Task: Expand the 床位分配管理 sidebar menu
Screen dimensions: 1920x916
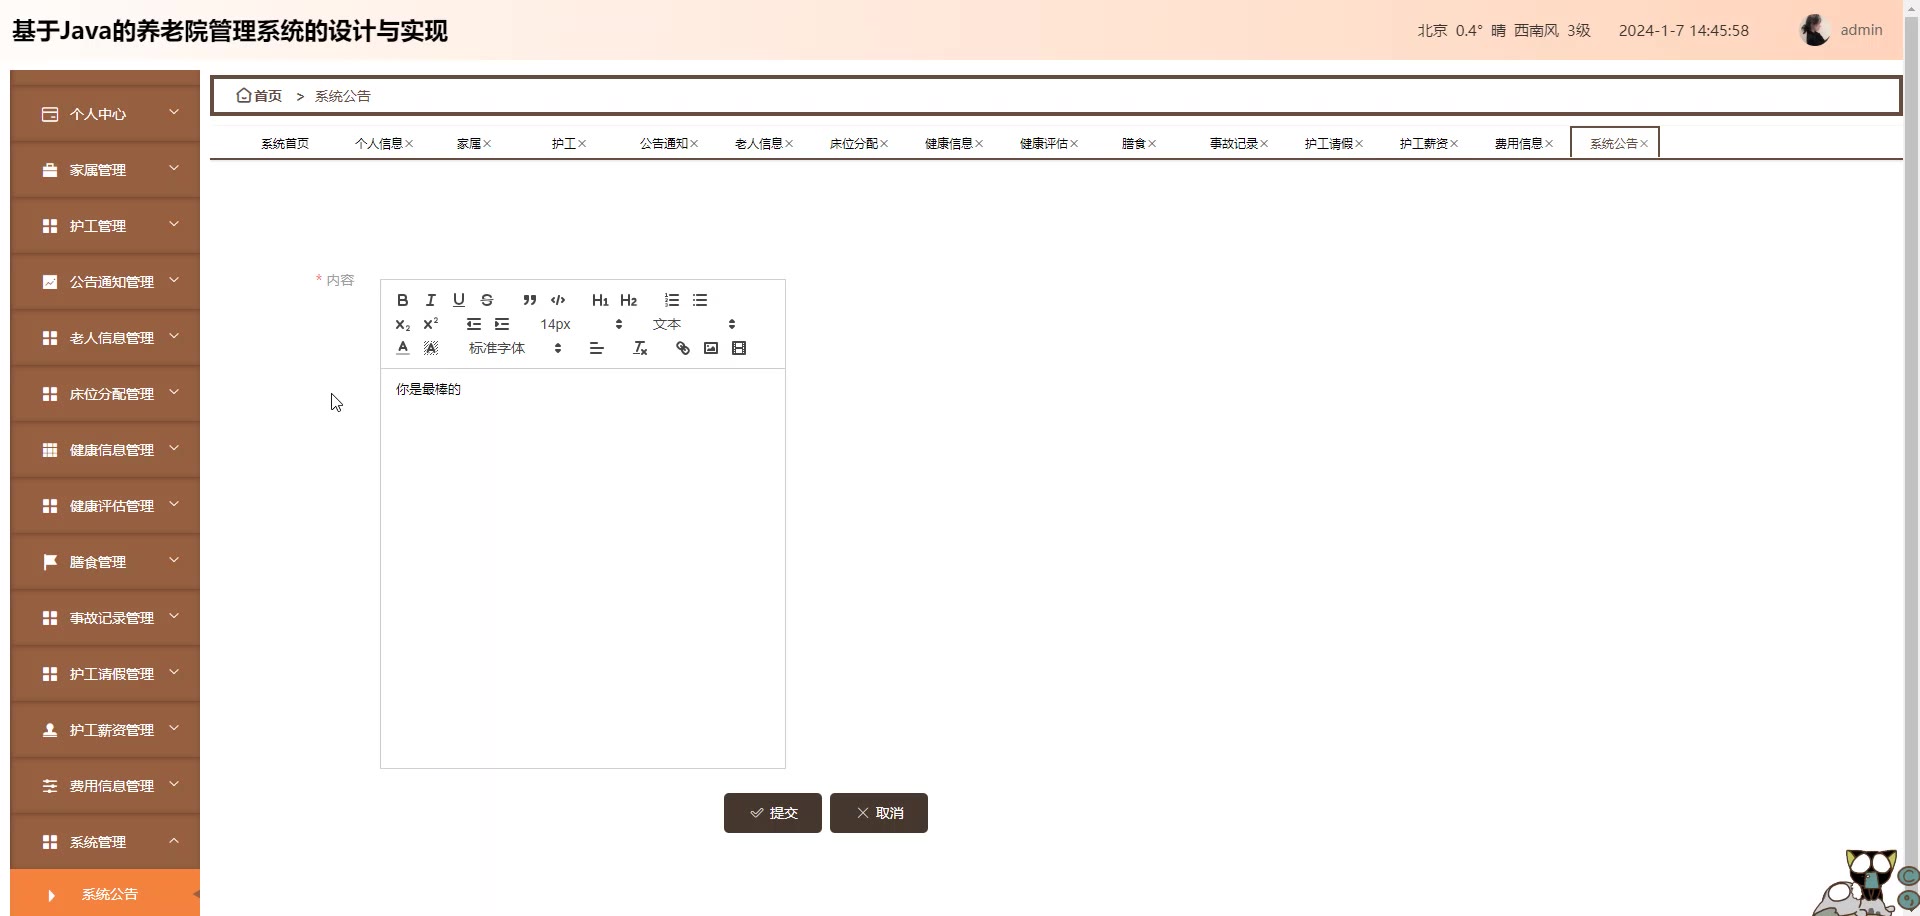Action: click(105, 394)
